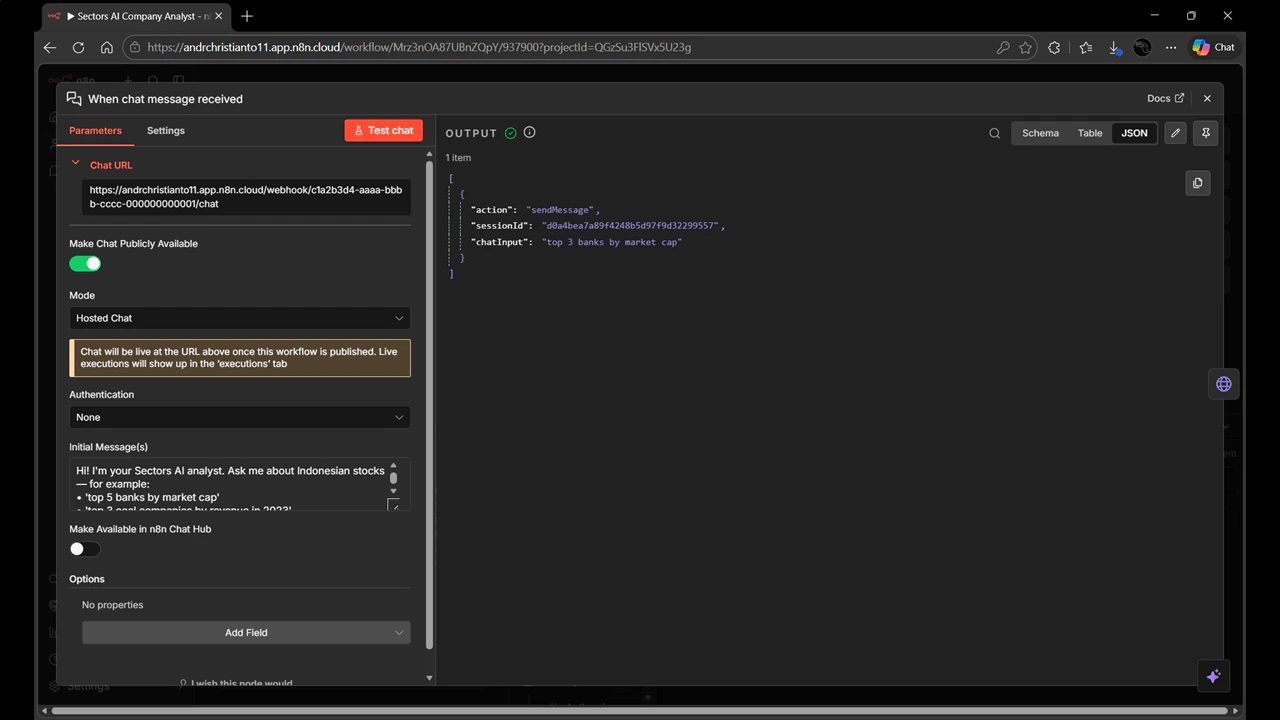Open the Add Field dropdown under Options

click(246, 632)
